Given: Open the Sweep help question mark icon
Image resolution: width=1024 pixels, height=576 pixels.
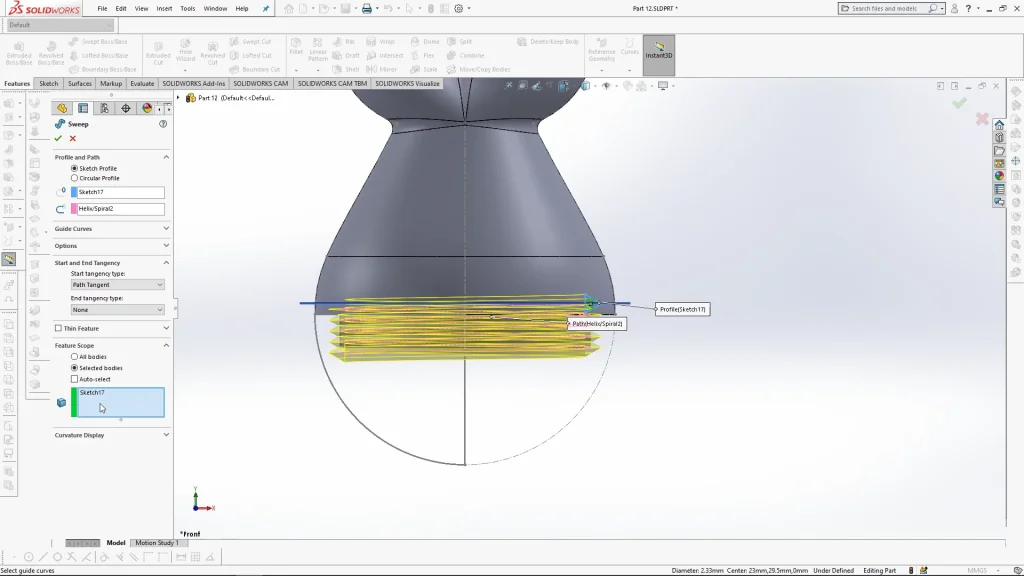Looking at the screenshot, I should (163, 124).
